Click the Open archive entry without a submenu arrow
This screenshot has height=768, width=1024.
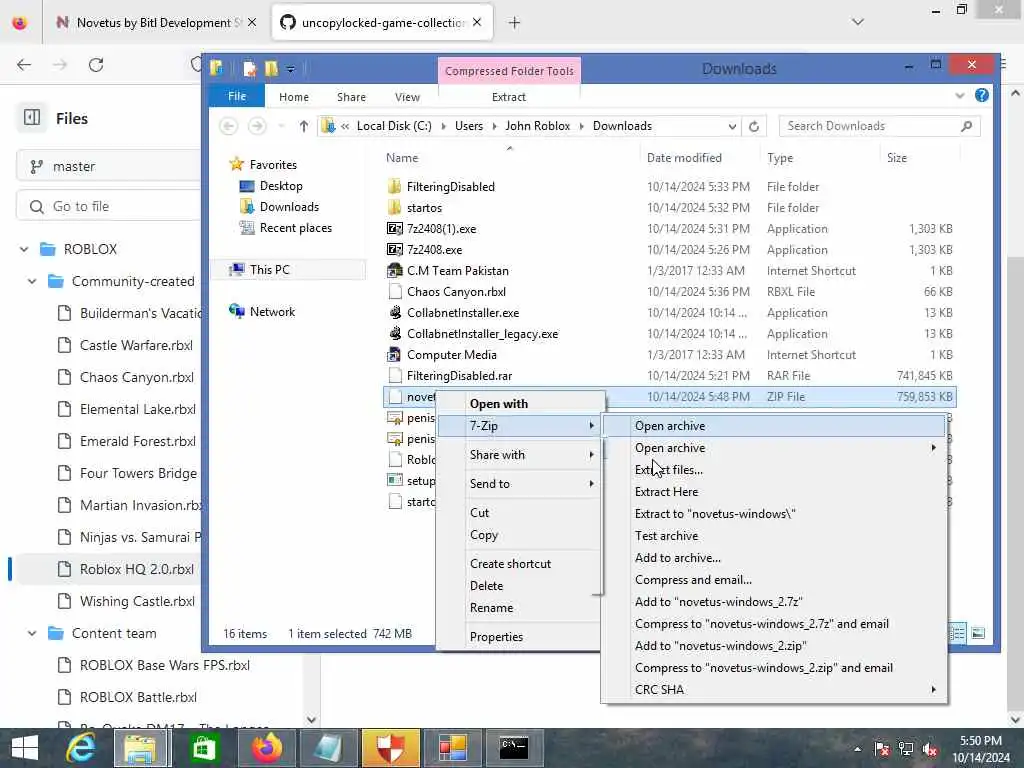(773, 426)
